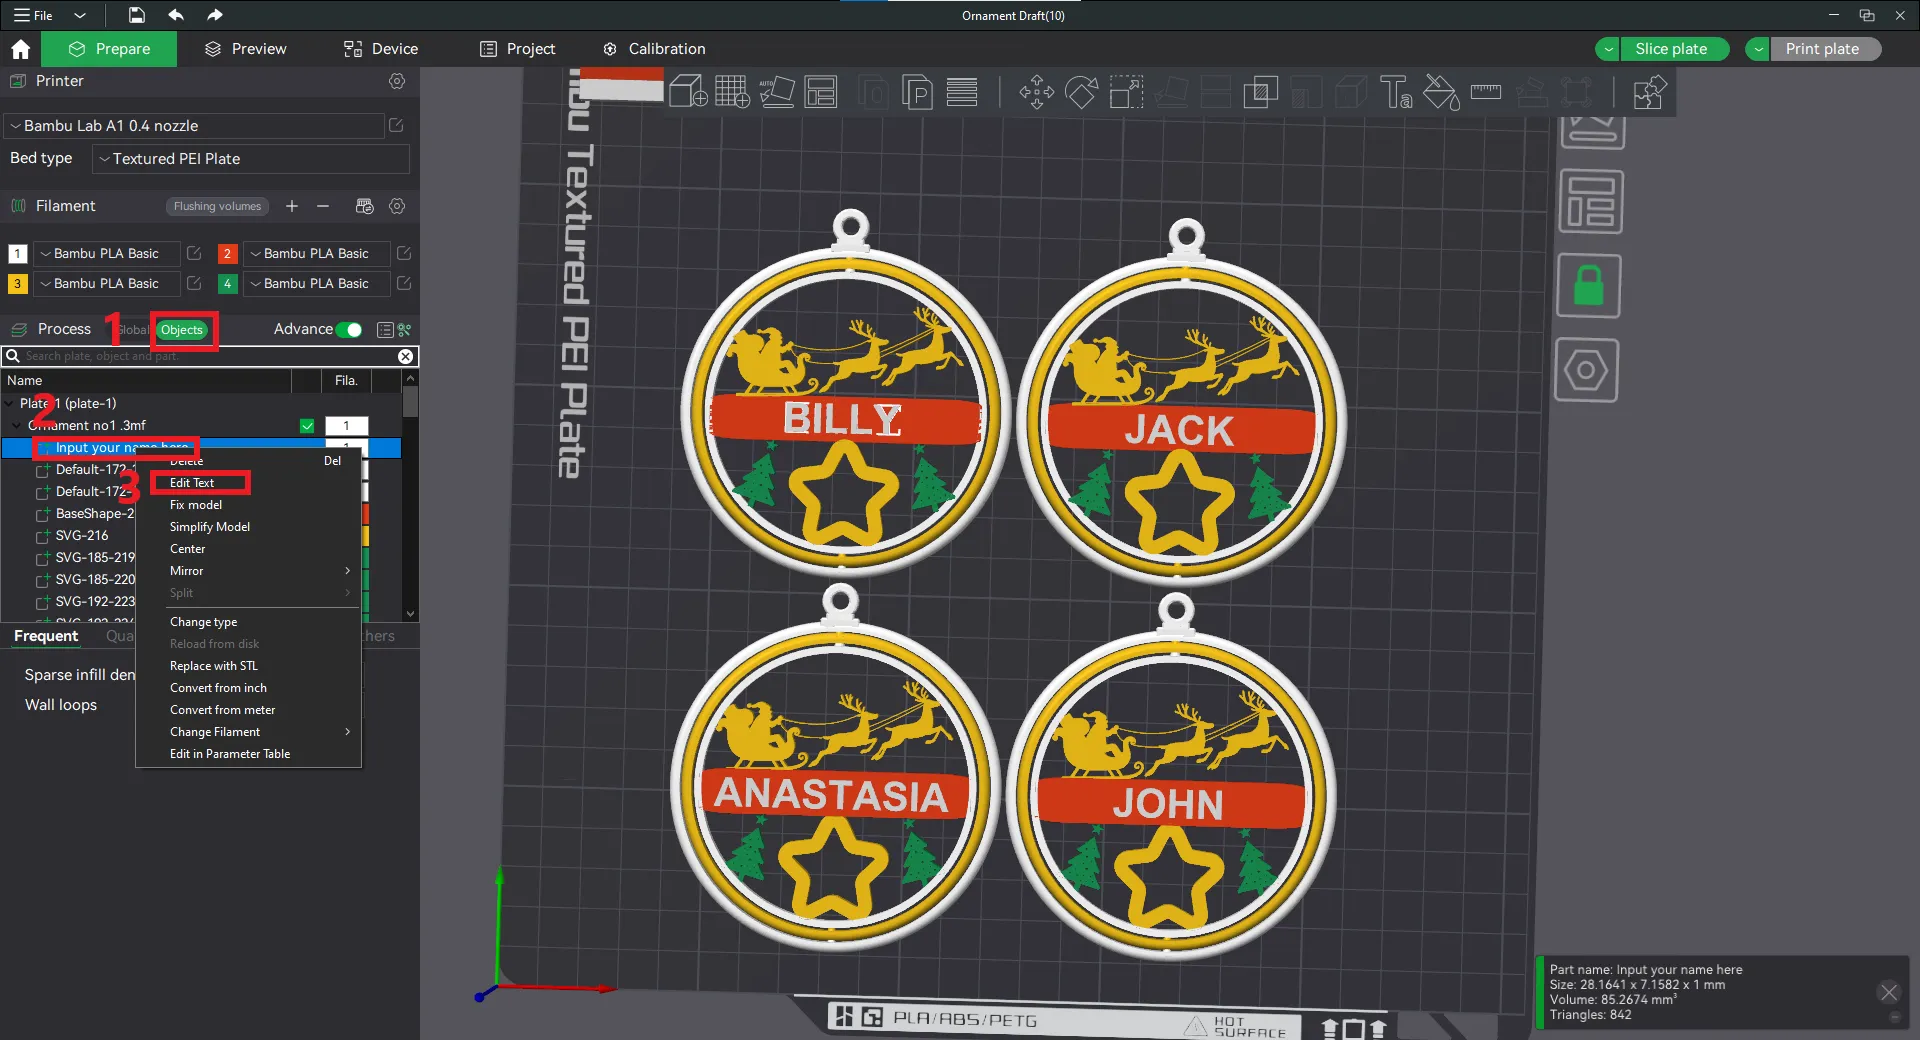The width and height of the screenshot is (1920, 1040).
Task: Toggle the Ornament no1 .3mf printable checkbox
Action: [307, 426]
